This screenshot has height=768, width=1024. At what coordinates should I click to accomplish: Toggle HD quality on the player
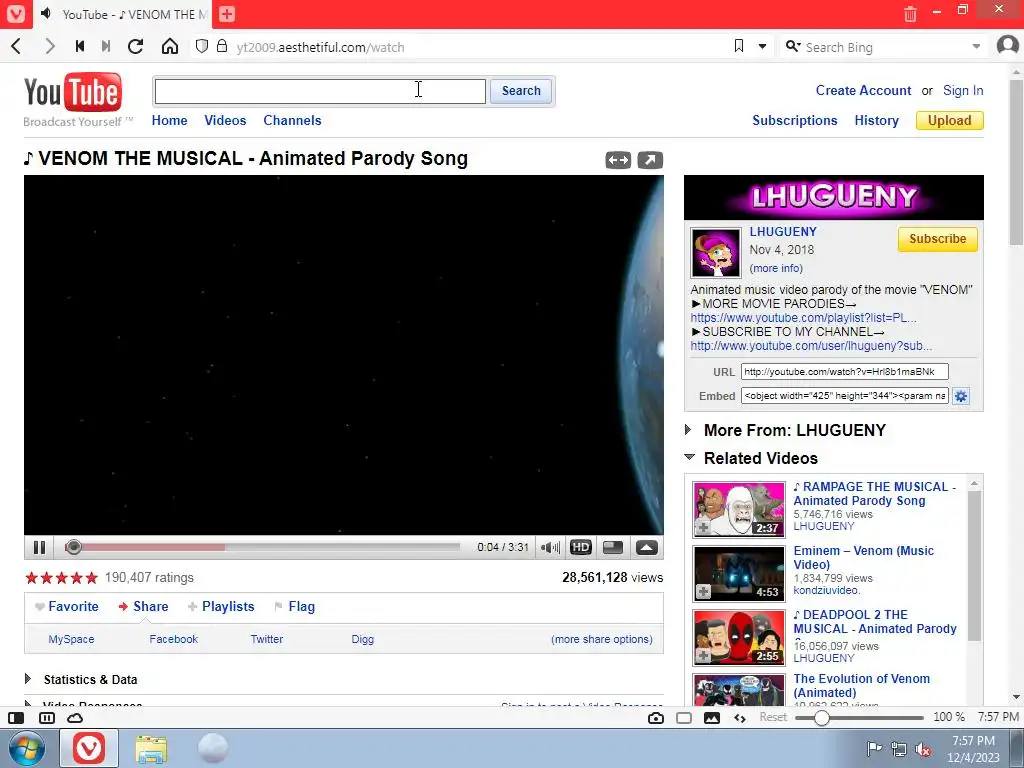click(581, 547)
